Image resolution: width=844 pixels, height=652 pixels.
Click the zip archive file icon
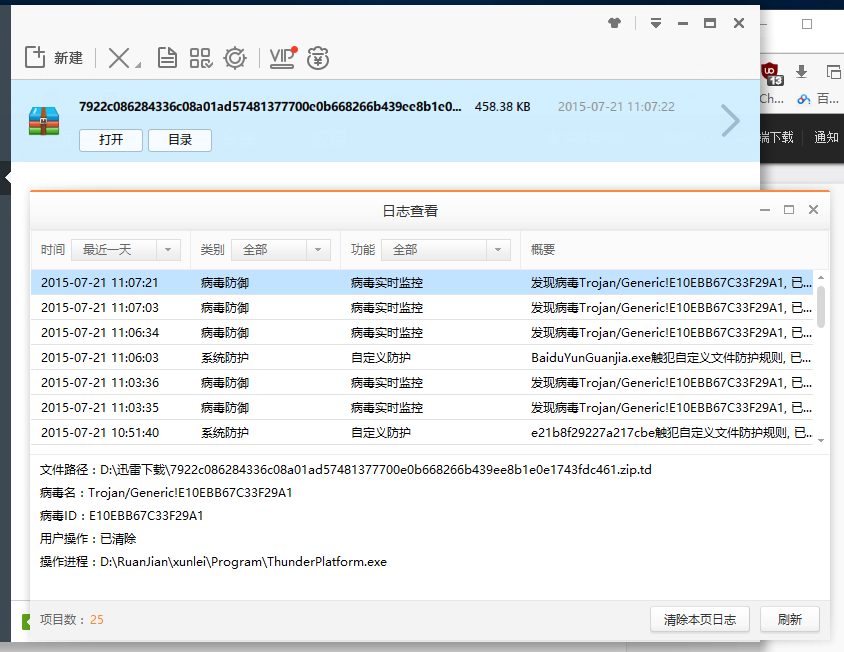(x=44, y=121)
